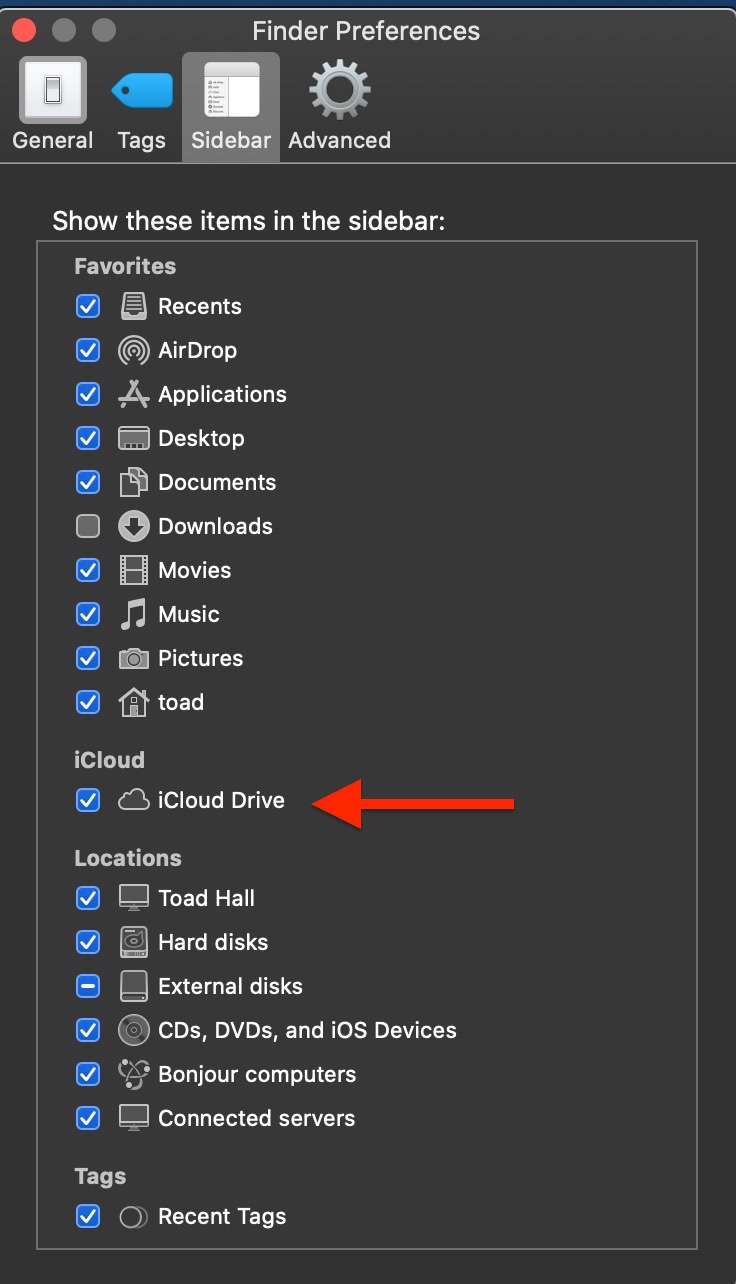Screen dimensions: 736x1284
Task: Click the Music note icon
Action: point(134,614)
